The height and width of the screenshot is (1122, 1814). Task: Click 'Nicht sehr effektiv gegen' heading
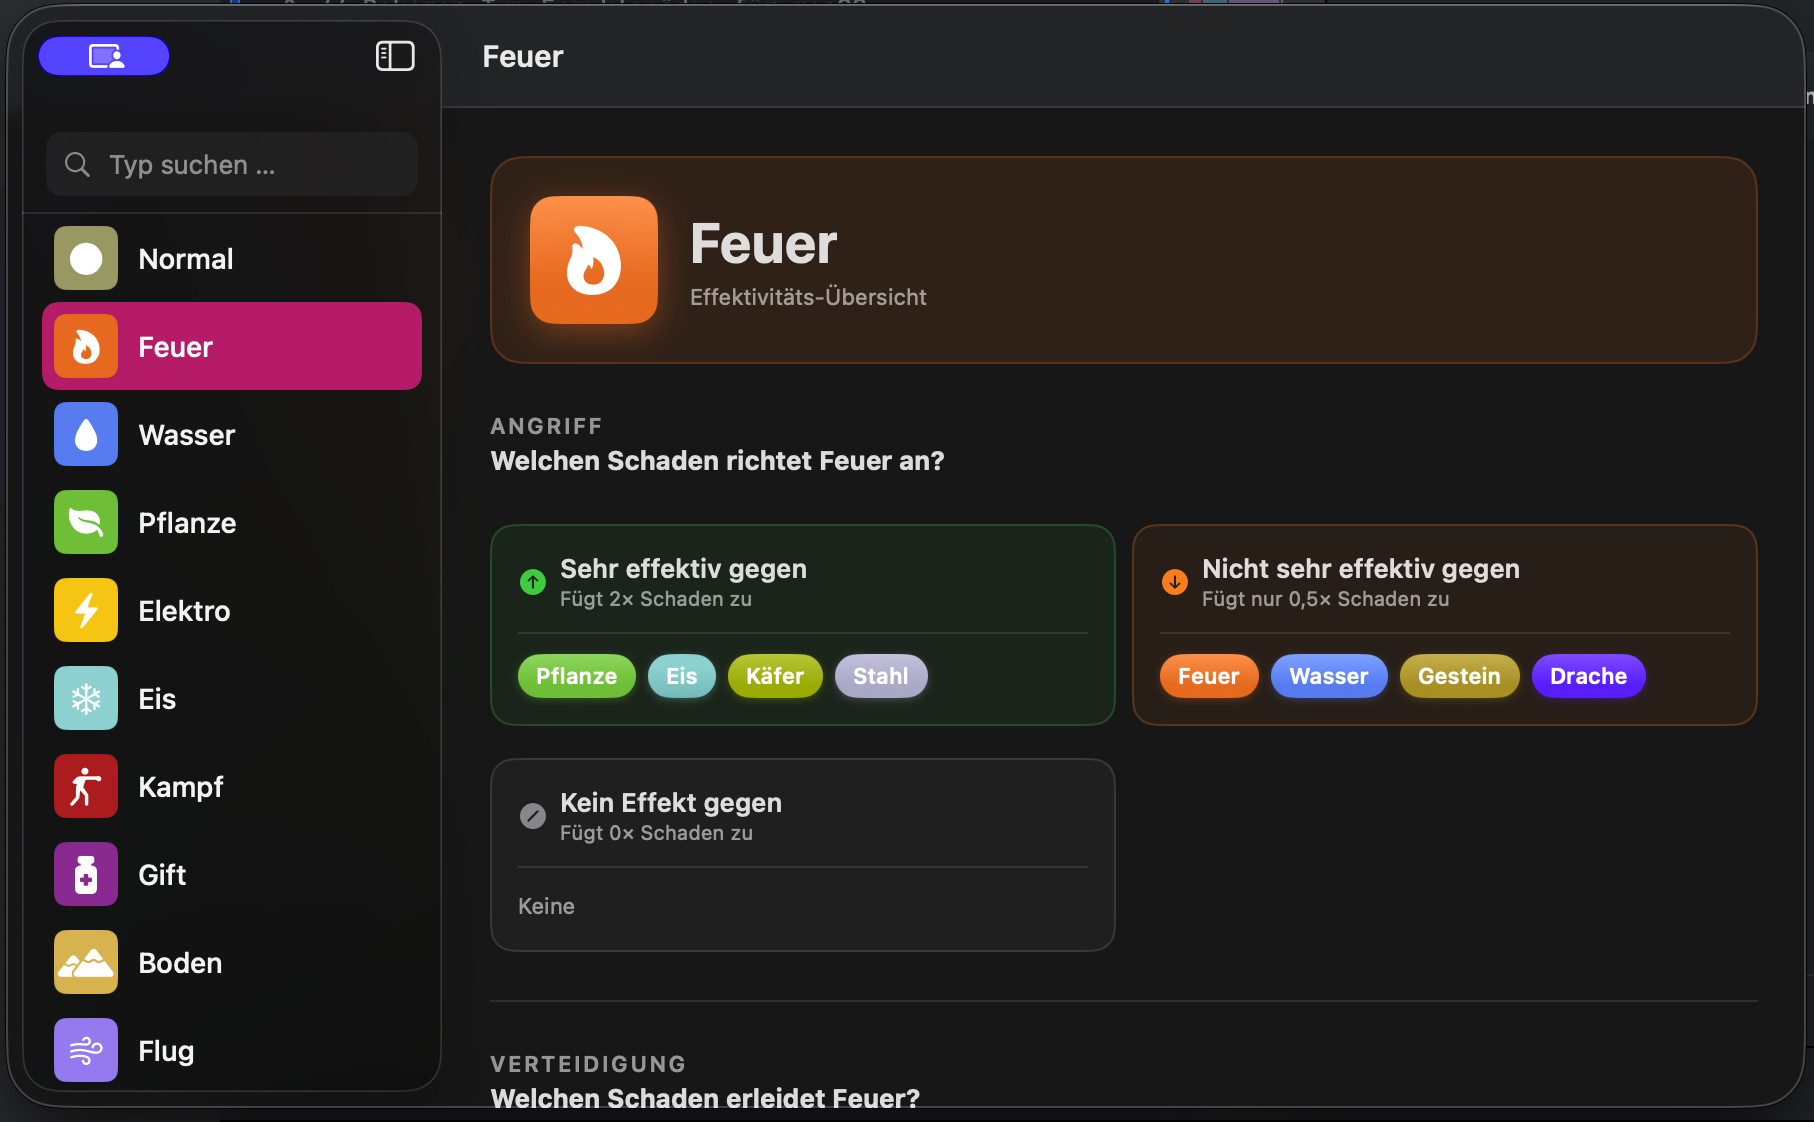[1361, 569]
